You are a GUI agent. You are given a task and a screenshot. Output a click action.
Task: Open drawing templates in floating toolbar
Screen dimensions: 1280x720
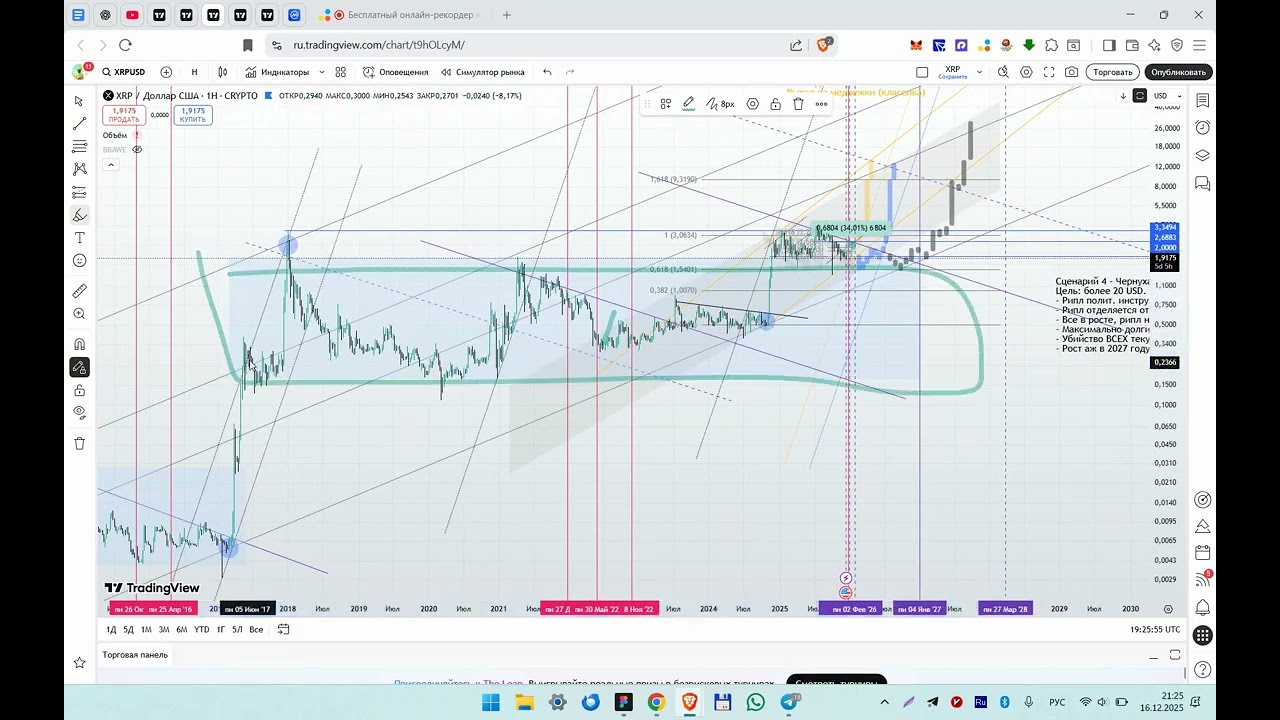[x=665, y=104]
